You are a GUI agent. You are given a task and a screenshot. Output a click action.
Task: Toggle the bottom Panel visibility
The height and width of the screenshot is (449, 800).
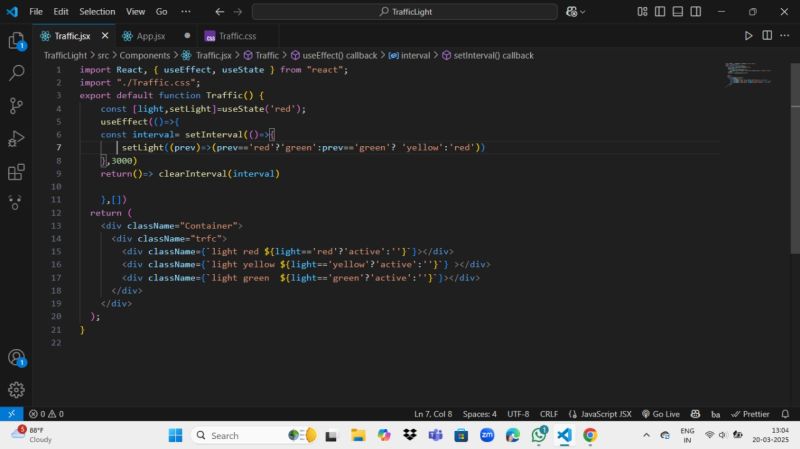coord(678,12)
